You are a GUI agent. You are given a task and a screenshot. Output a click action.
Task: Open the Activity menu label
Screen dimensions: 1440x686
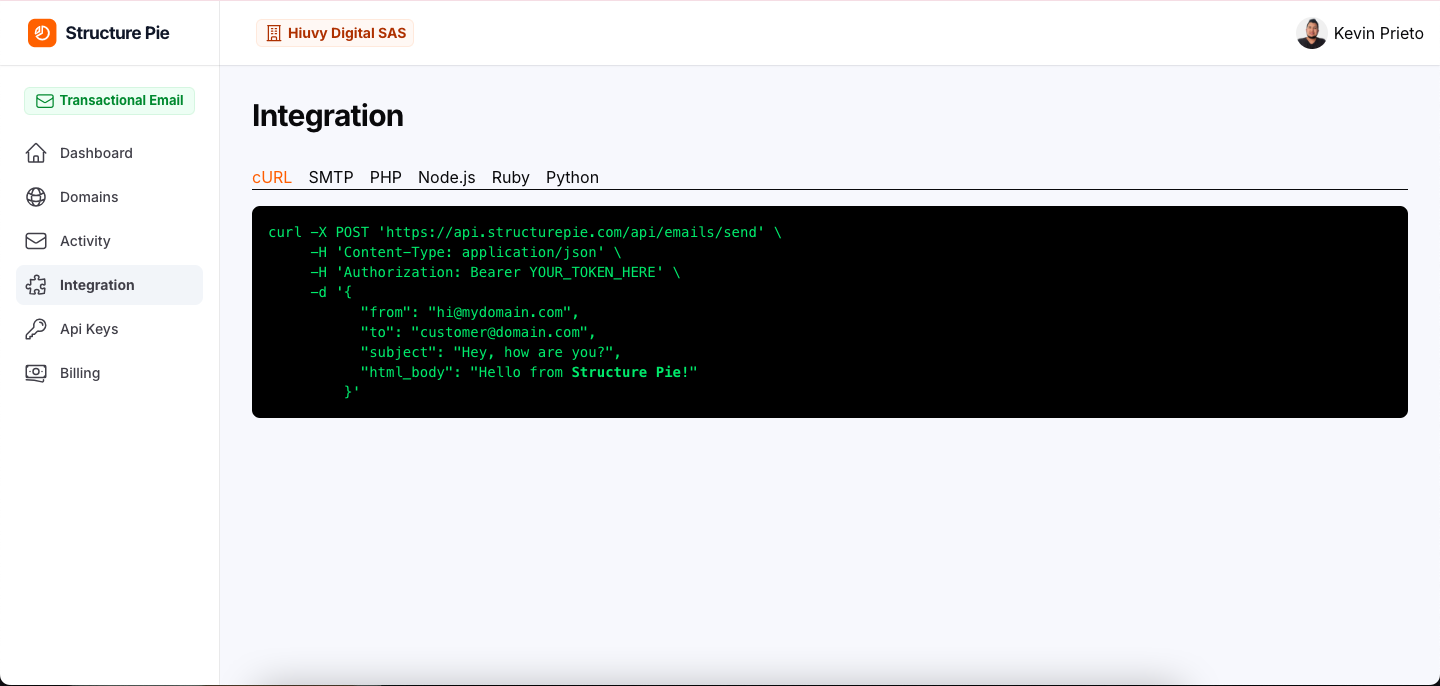[x=85, y=241]
